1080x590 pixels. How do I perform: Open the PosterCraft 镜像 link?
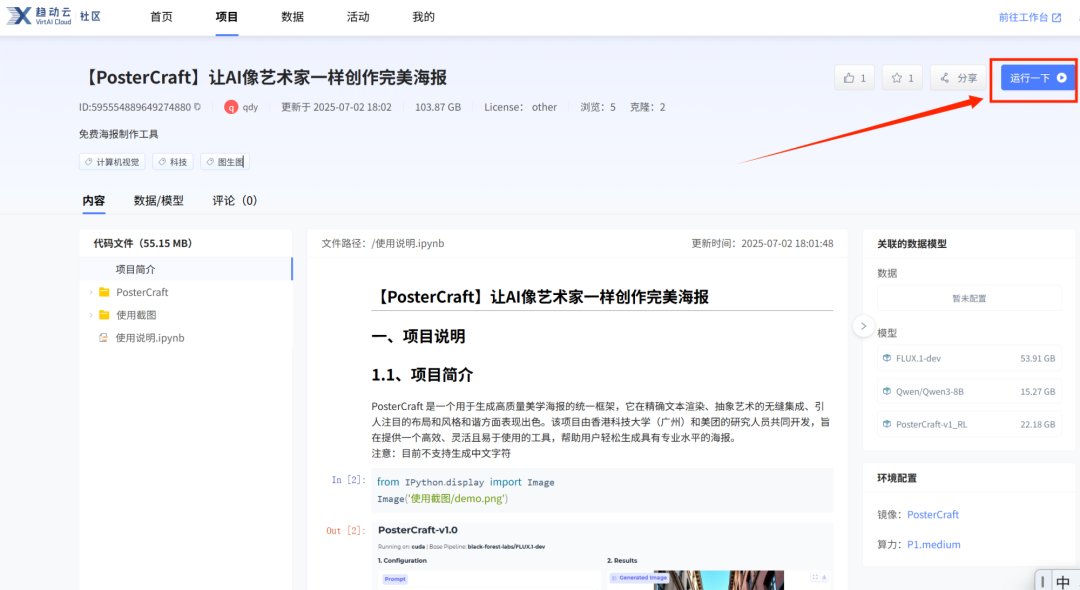pyautogui.click(x=933, y=514)
